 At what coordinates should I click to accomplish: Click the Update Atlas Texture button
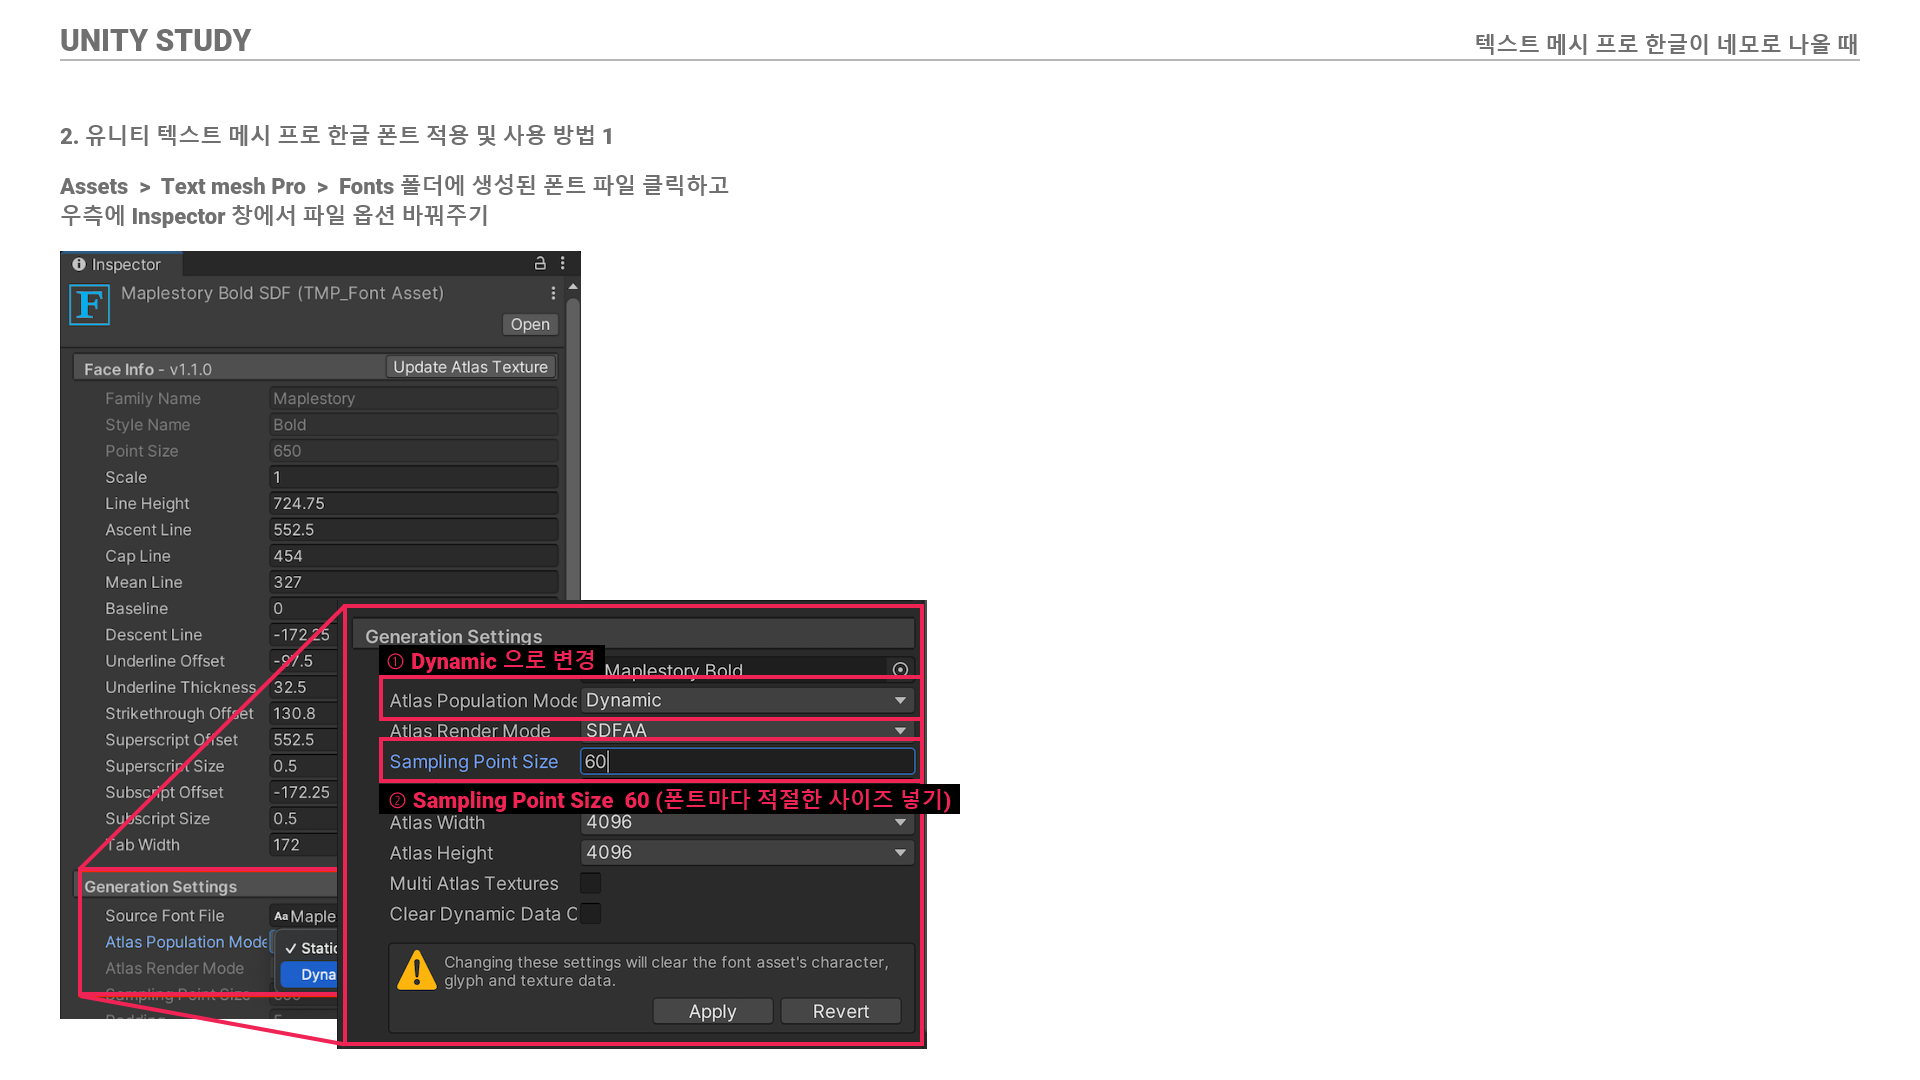pyautogui.click(x=470, y=367)
